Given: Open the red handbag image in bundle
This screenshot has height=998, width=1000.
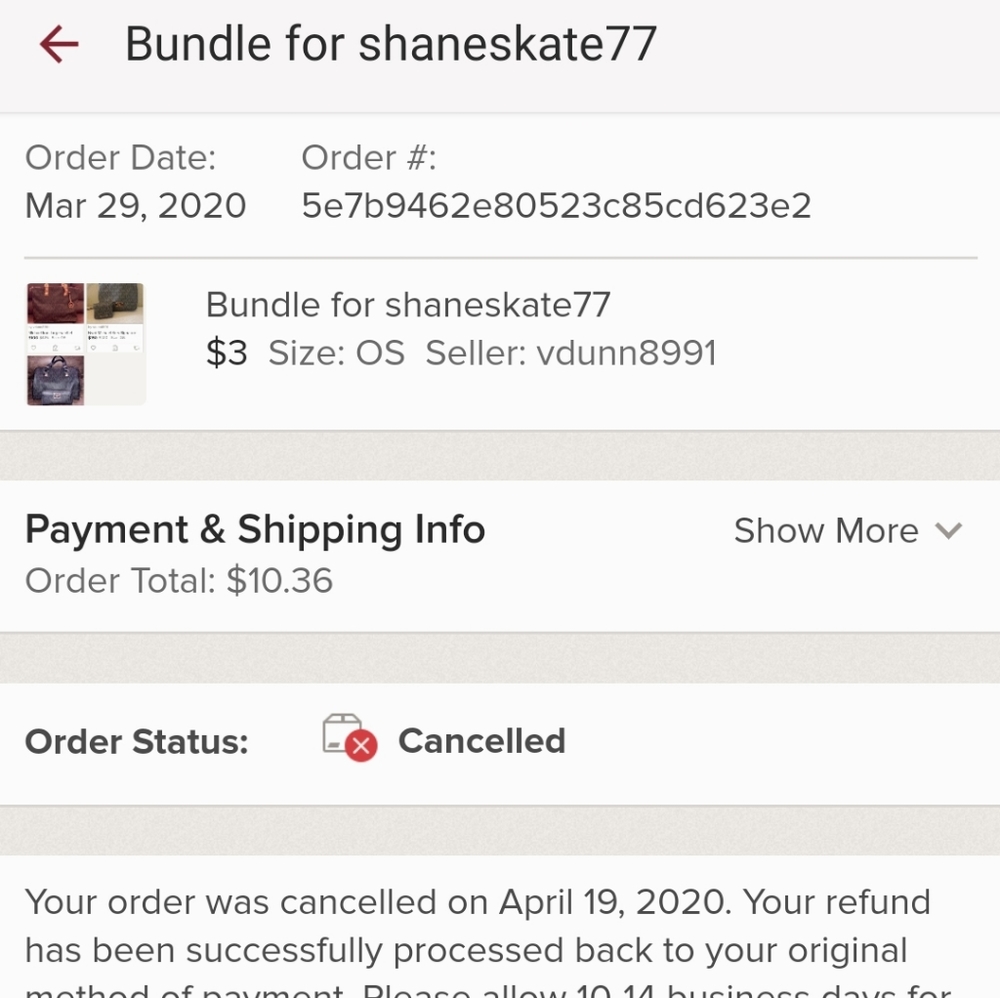Looking at the screenshot, I should [55, 303].
